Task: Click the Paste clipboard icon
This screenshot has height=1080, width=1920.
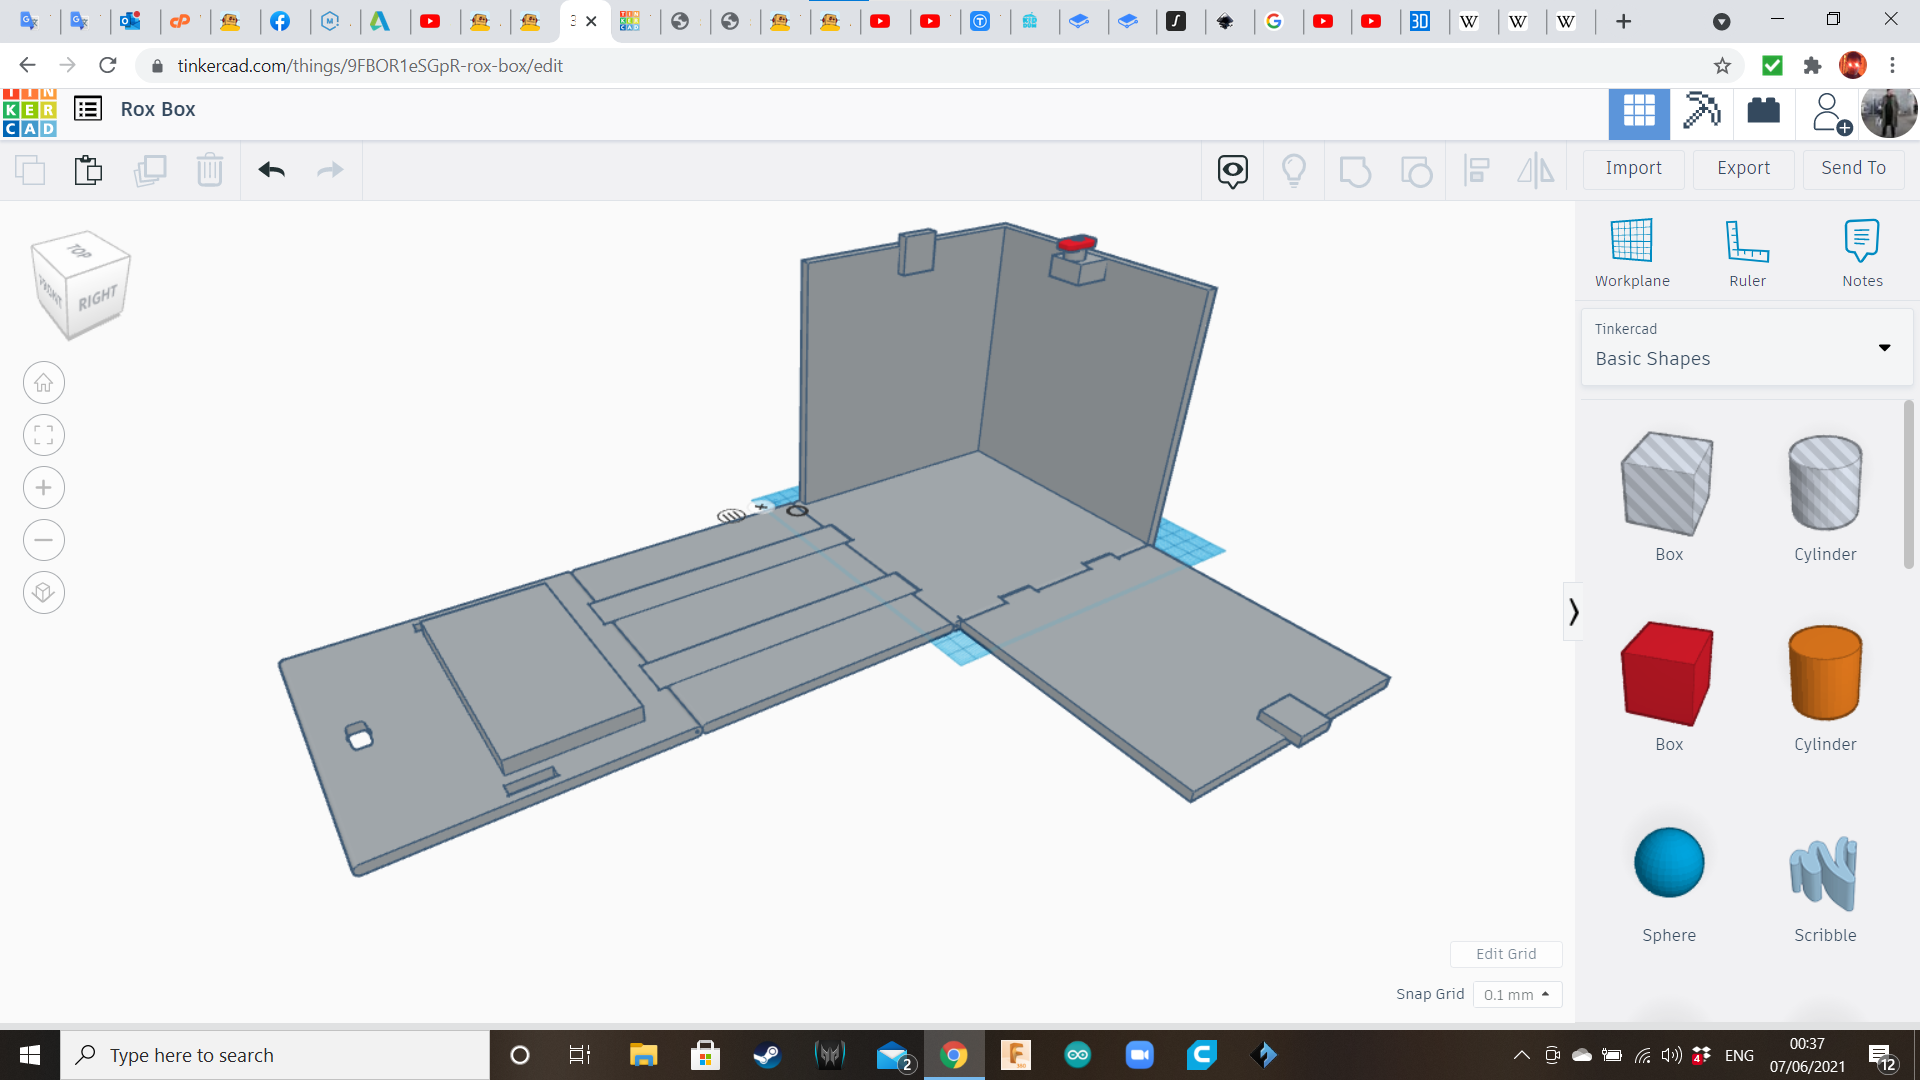Action: 89,170
